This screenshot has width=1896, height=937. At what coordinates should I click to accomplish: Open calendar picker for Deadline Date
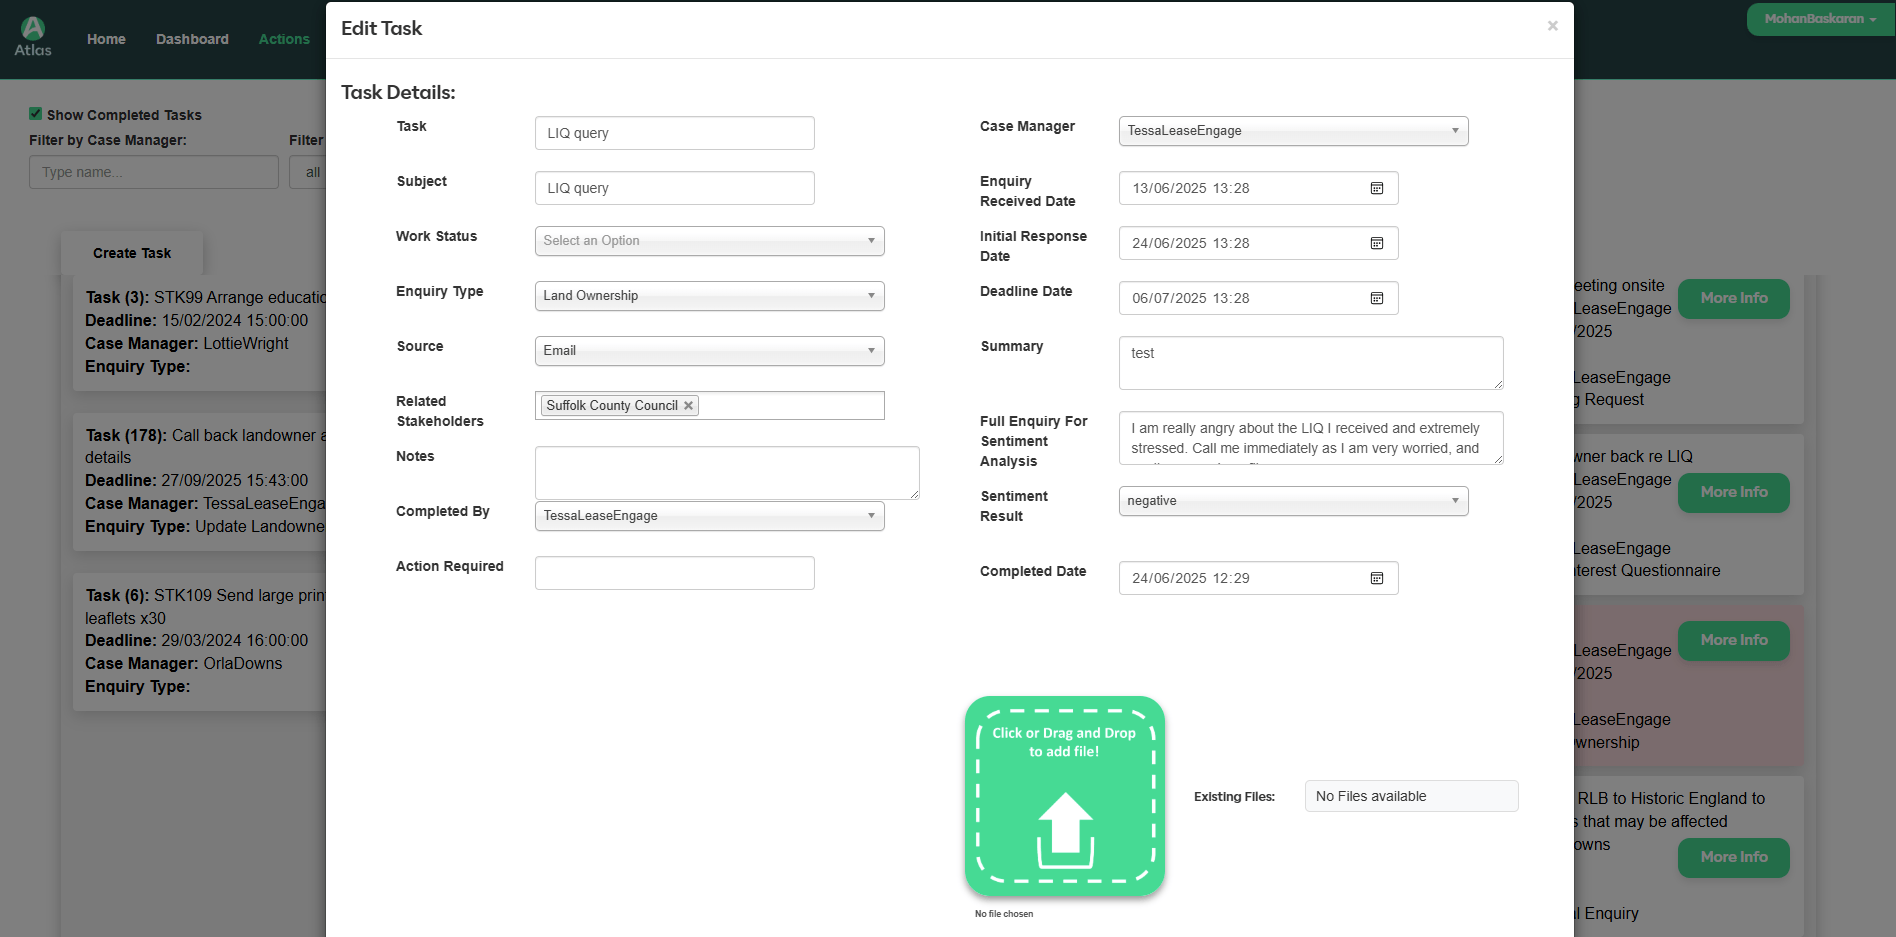click(x=1376, y=298)
